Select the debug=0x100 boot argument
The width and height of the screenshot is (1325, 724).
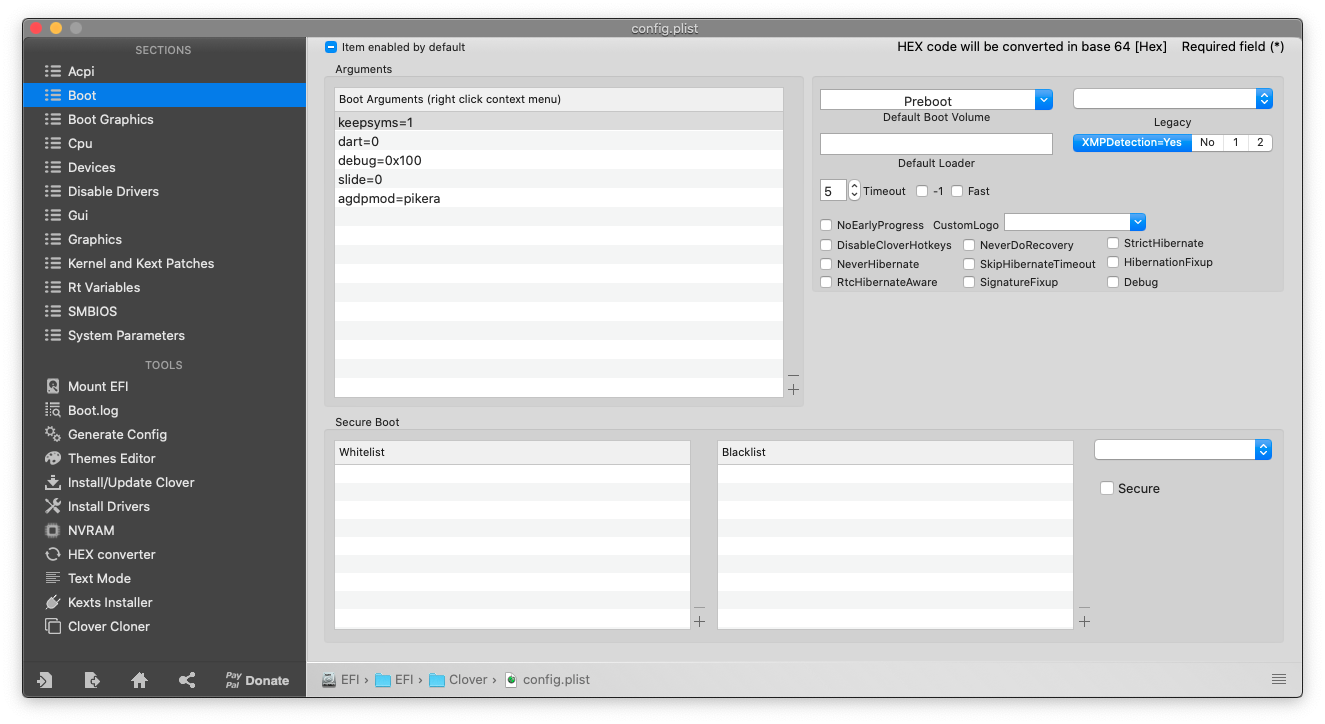click(559, 160)
